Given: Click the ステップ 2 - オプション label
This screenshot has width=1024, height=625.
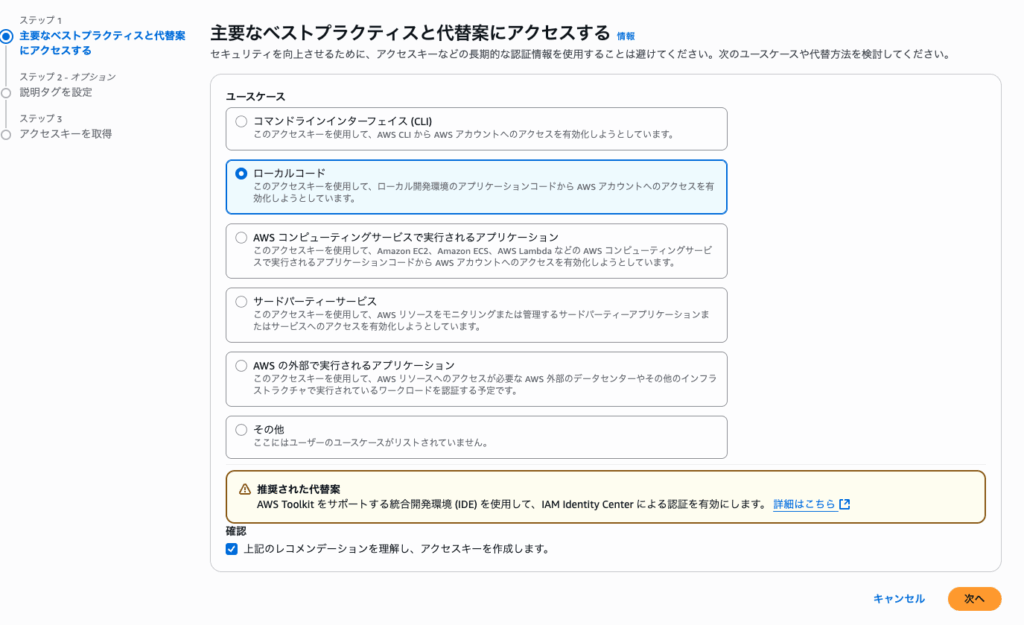Looking at the screenshot, I should 67,77.
